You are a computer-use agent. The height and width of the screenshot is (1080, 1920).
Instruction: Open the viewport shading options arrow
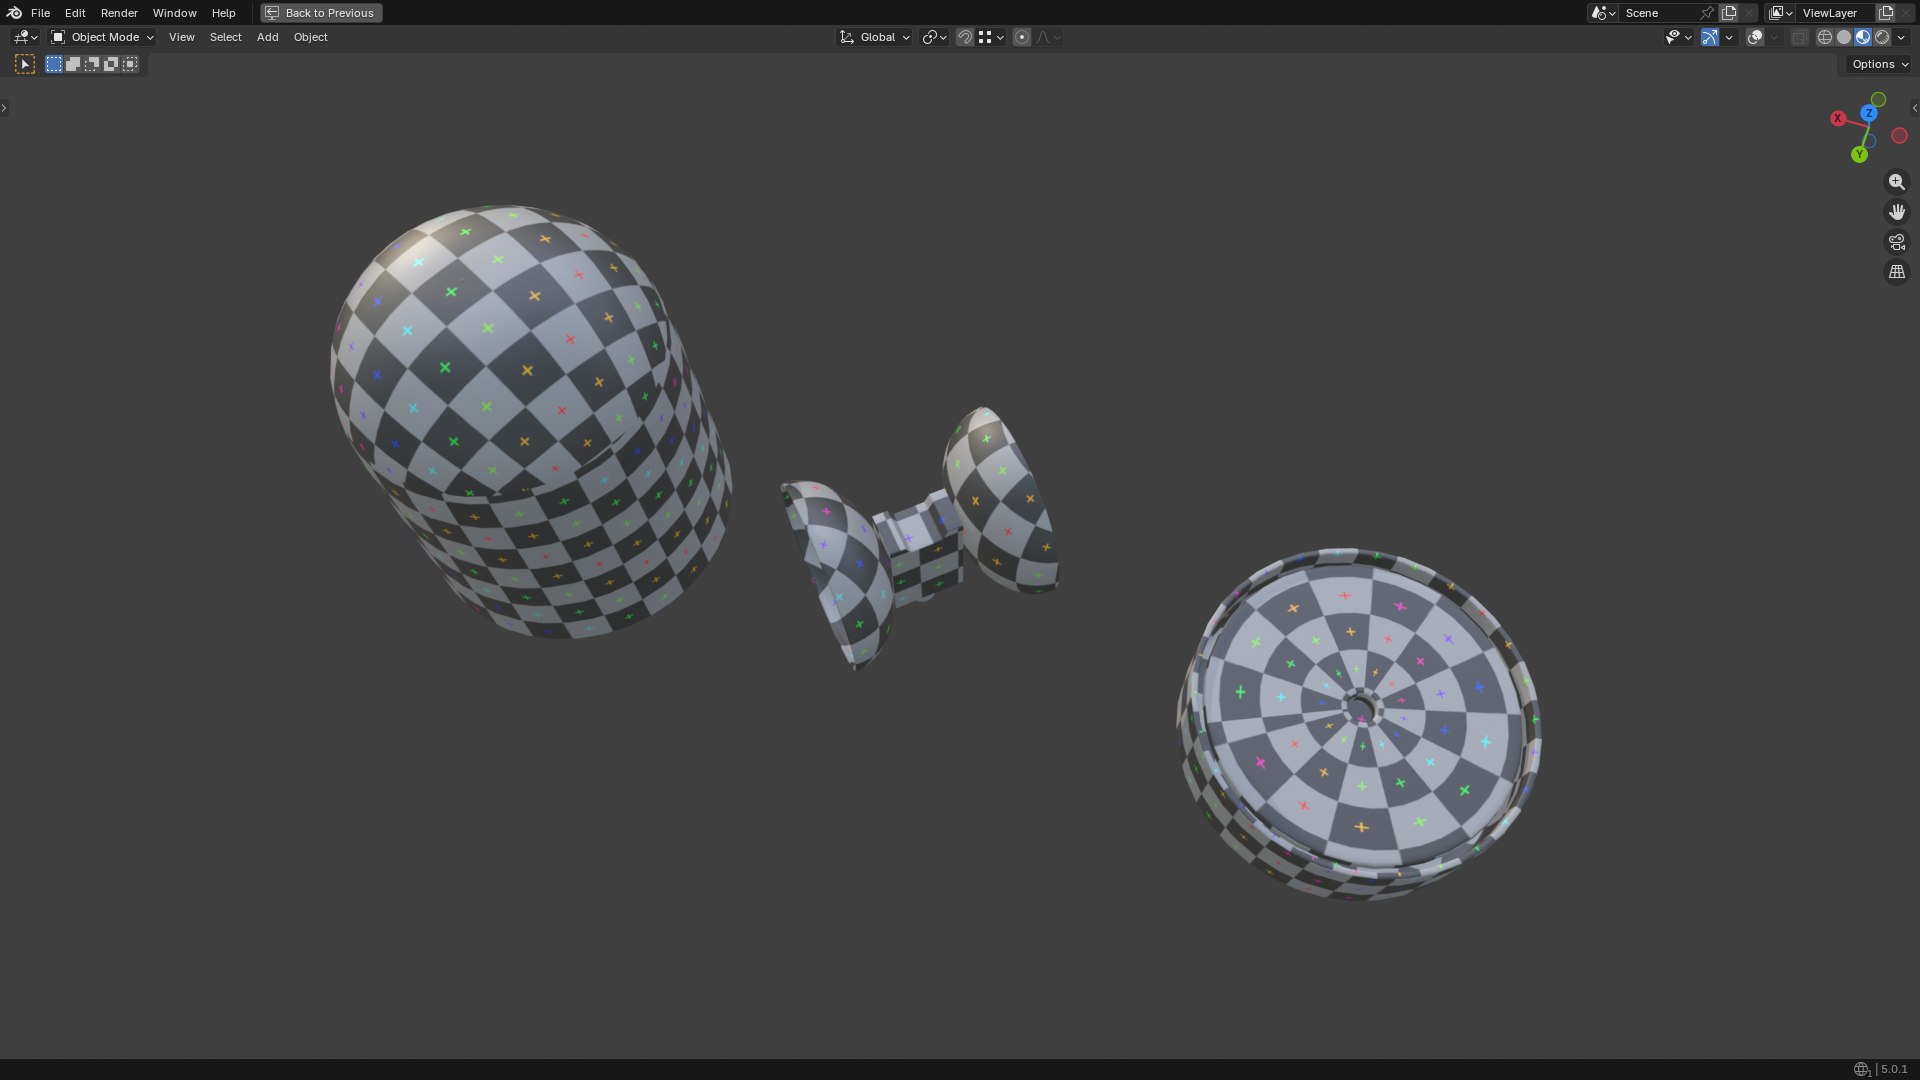pyautogui.click(x=1901, y=37)
